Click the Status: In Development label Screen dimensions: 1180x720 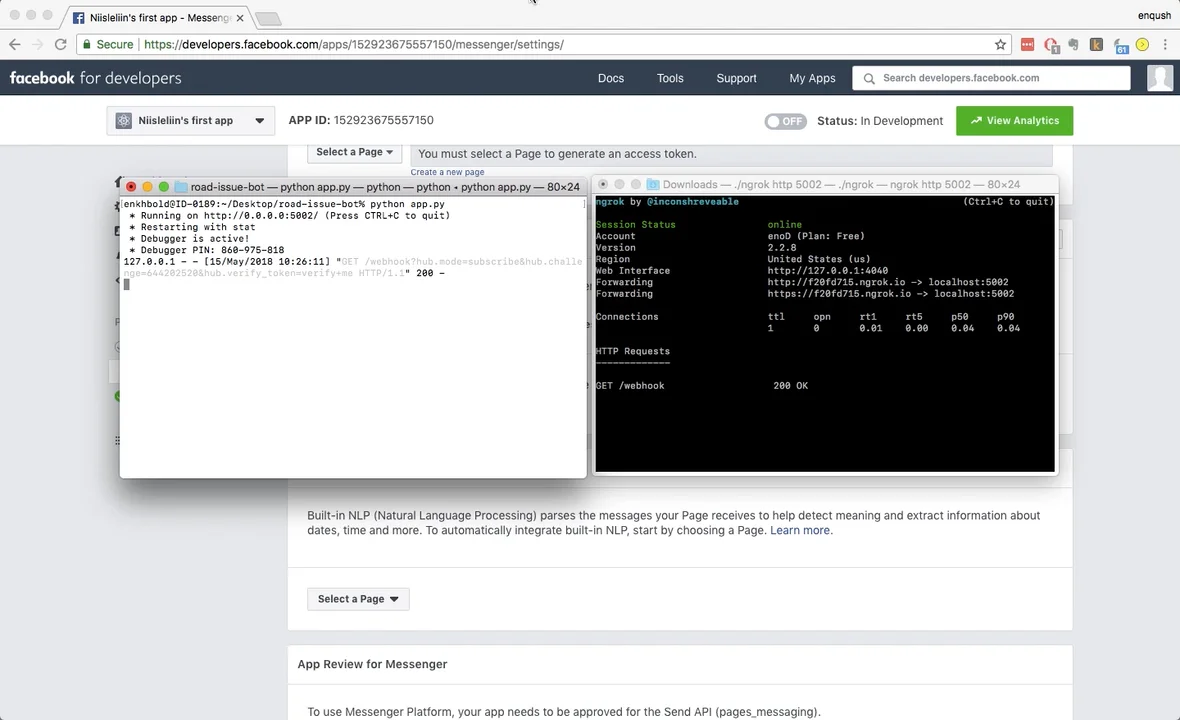880,121
